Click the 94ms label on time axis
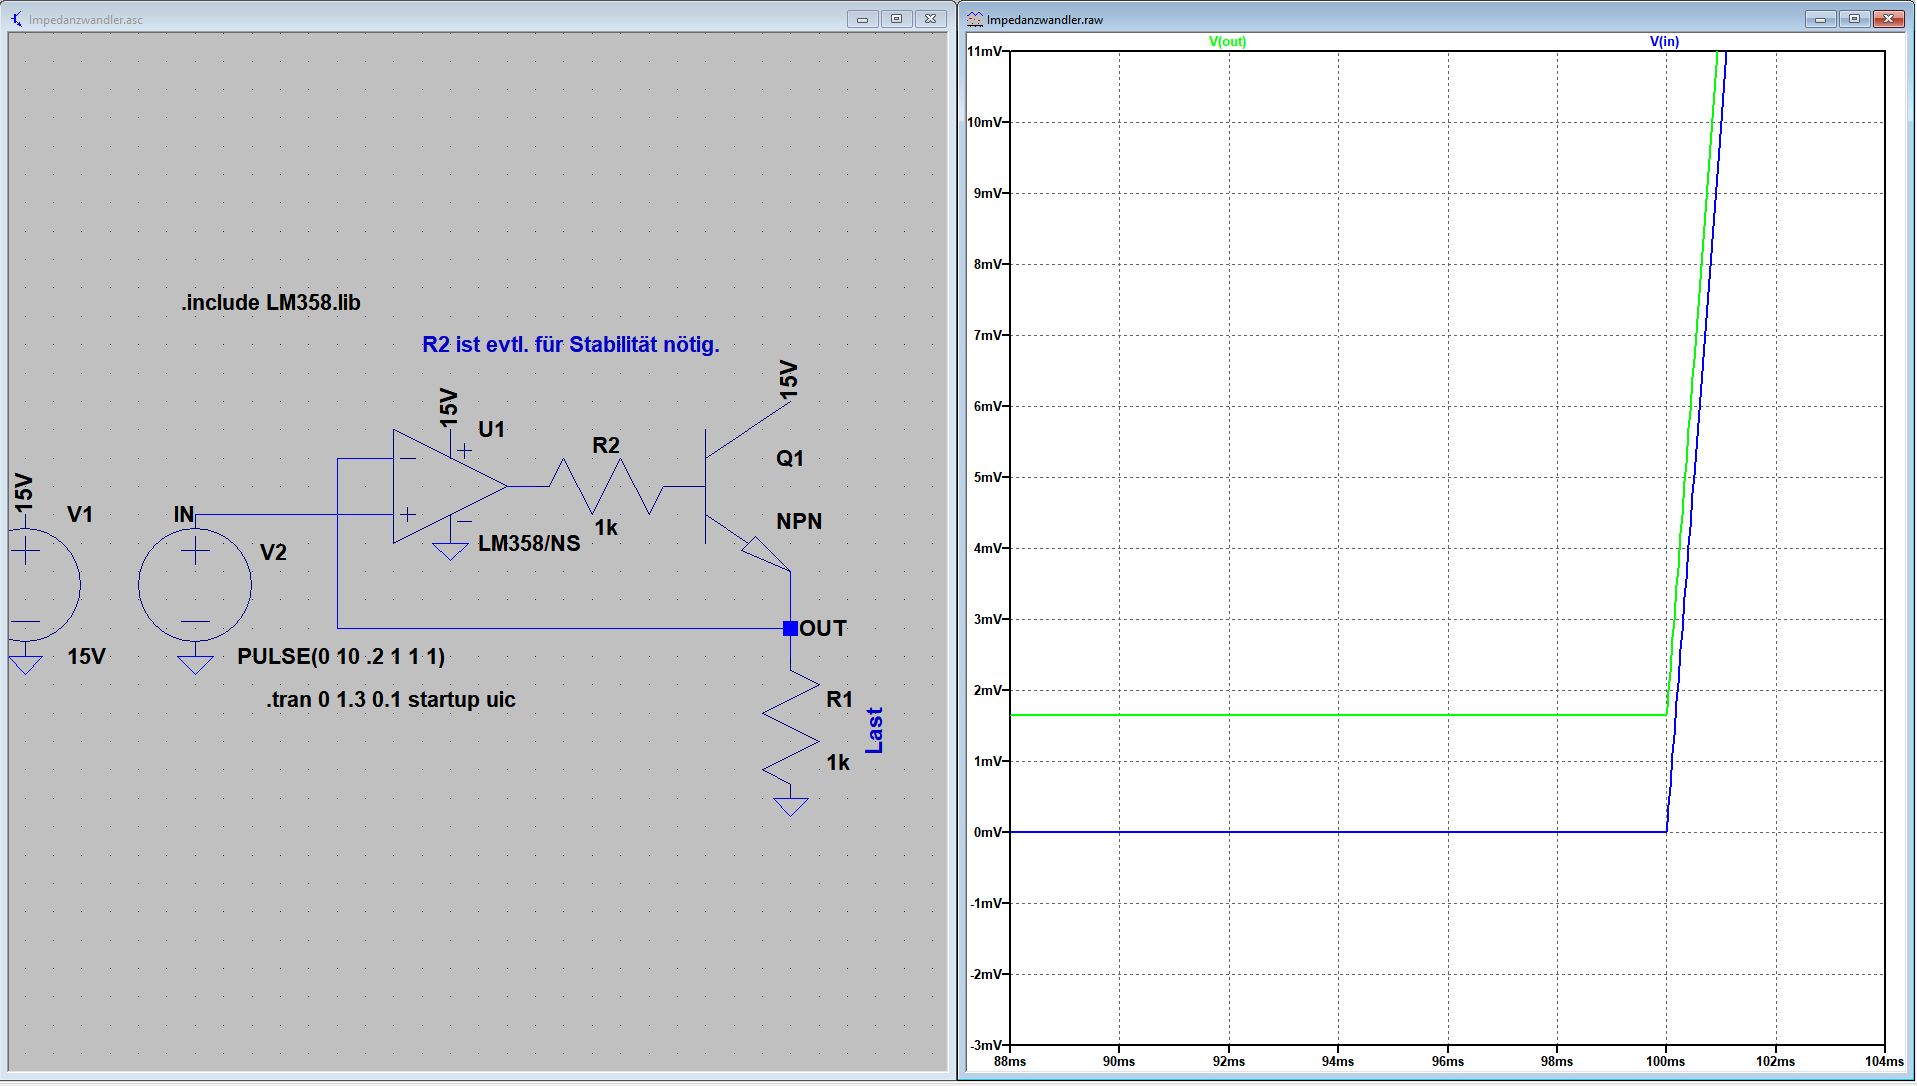 (x=1338, y=1062)
